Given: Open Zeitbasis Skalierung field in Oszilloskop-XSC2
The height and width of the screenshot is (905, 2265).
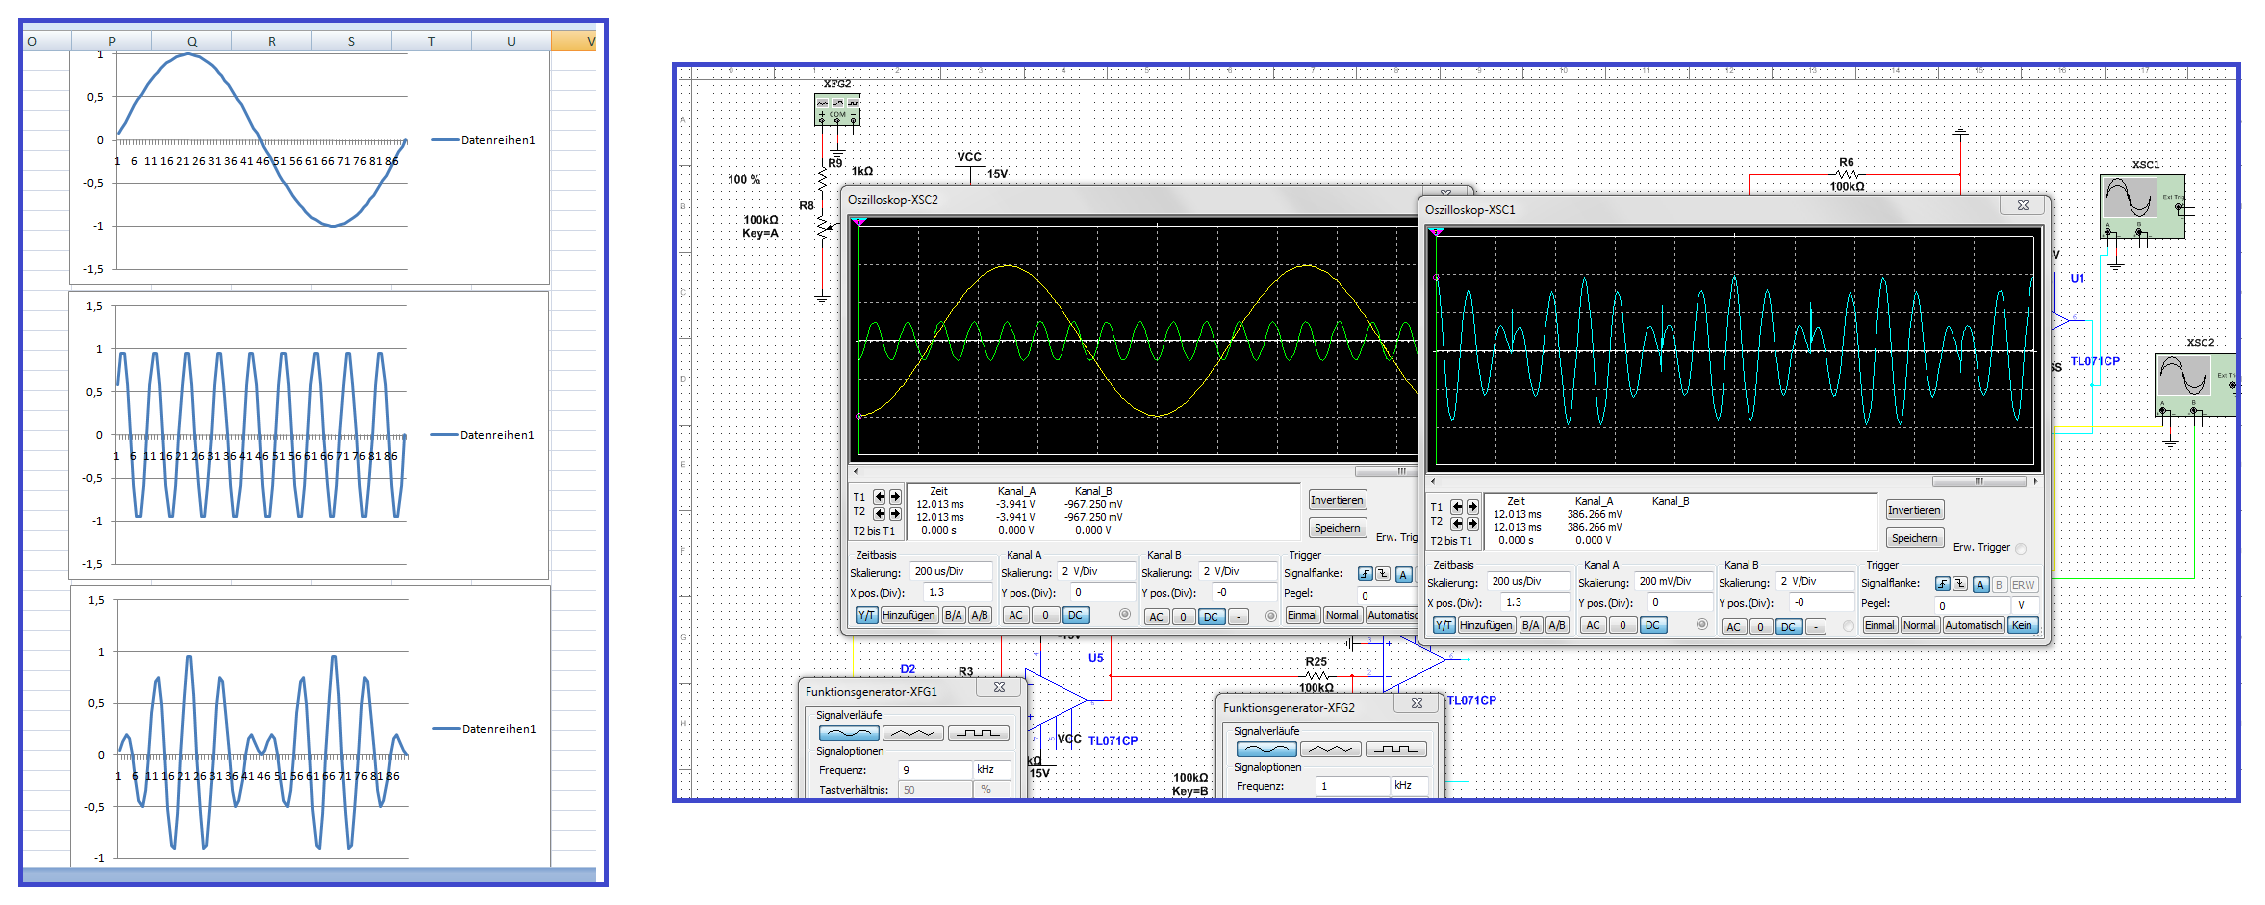Looking at the screenshot, I should pos(950,572).
